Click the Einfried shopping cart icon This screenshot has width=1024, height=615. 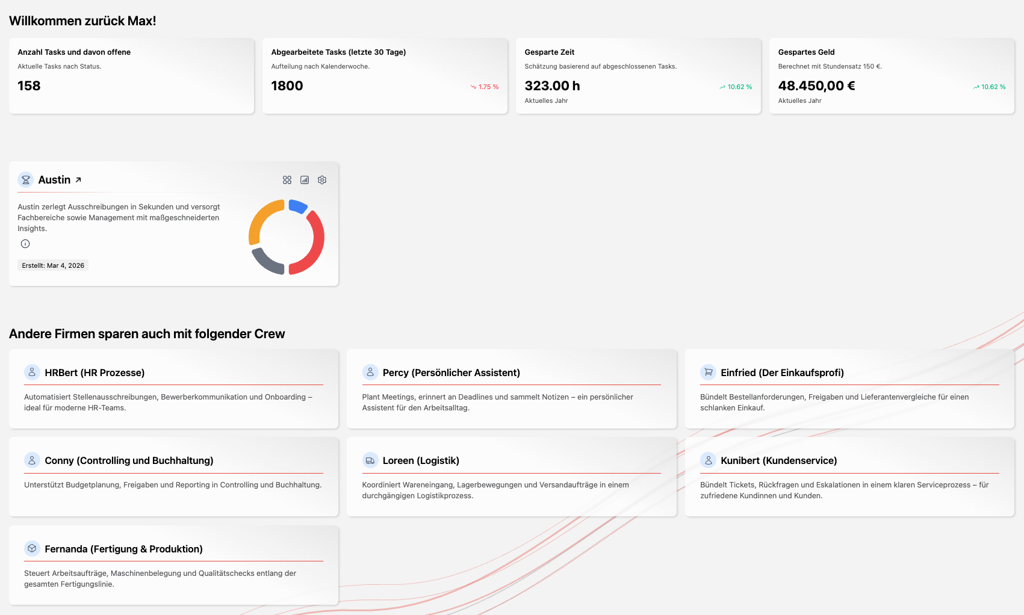708,372
